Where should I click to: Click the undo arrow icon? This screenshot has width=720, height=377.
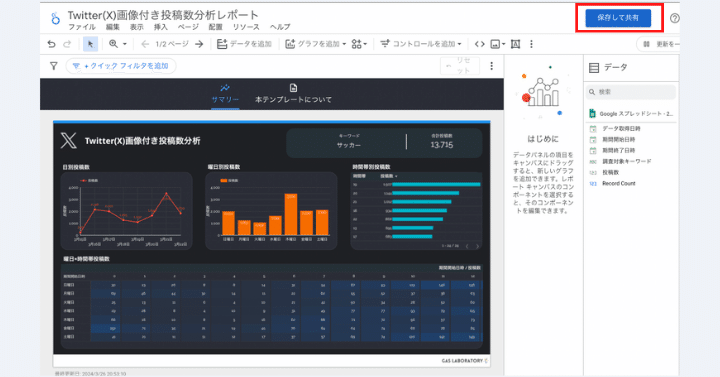51,44
